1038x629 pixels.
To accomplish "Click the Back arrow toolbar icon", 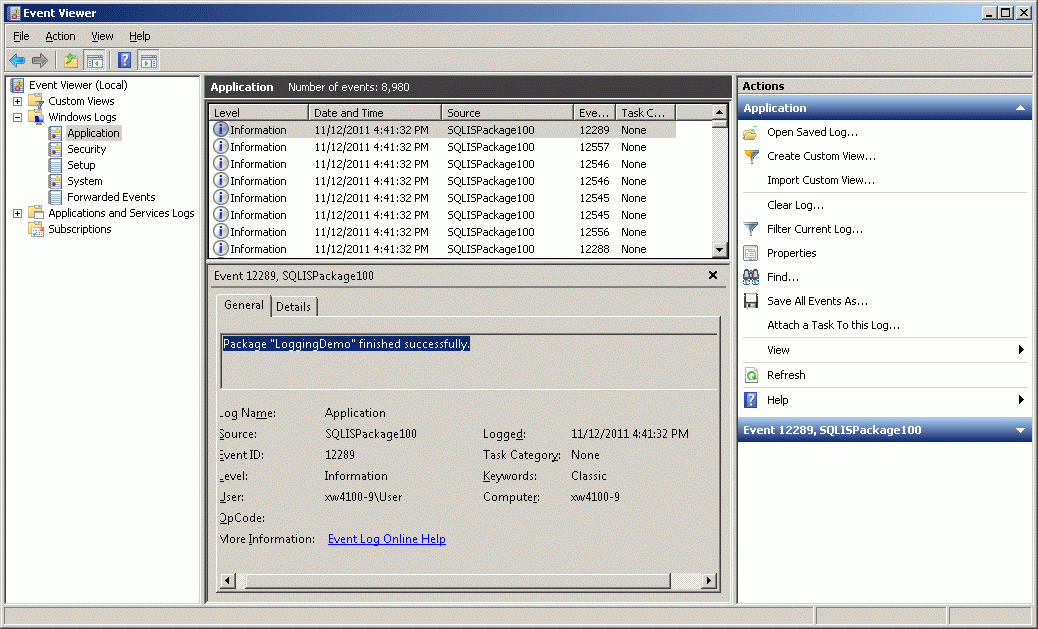I will click(x=17, y=60).
